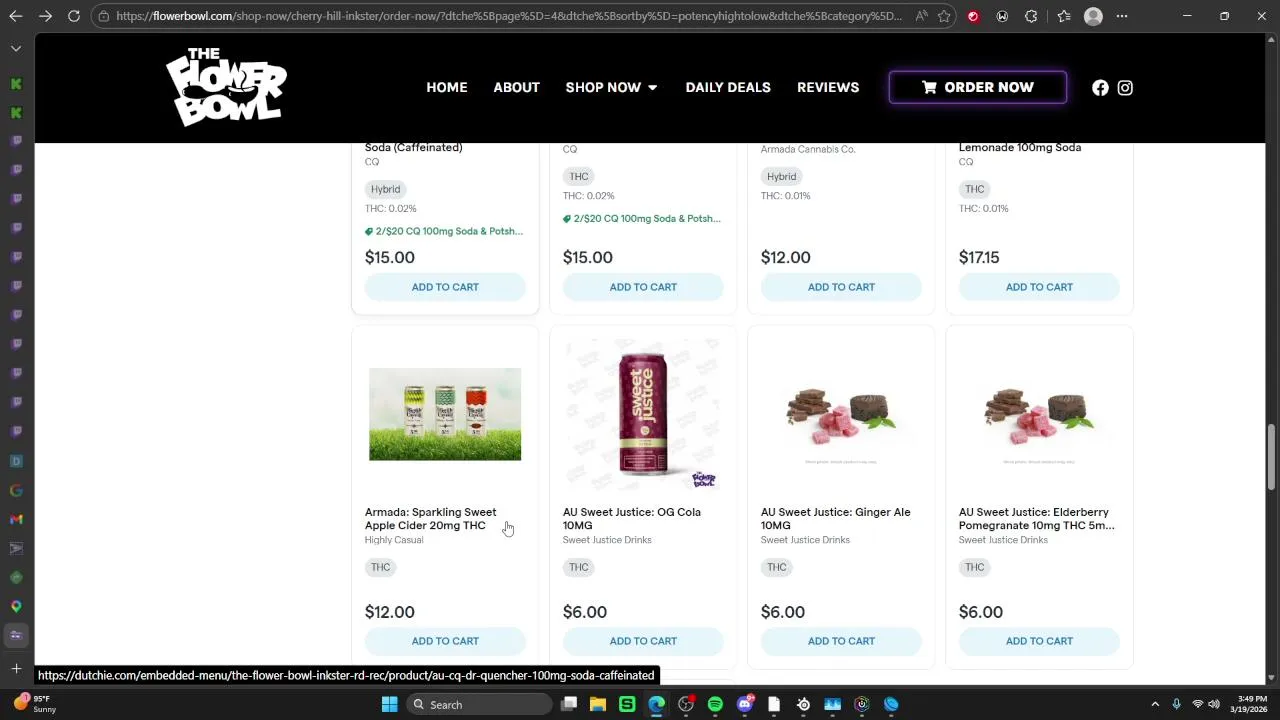The image size is (1280, 720).
Task: Click the OG Cola can product image
Action: click(x=643, y=414)
